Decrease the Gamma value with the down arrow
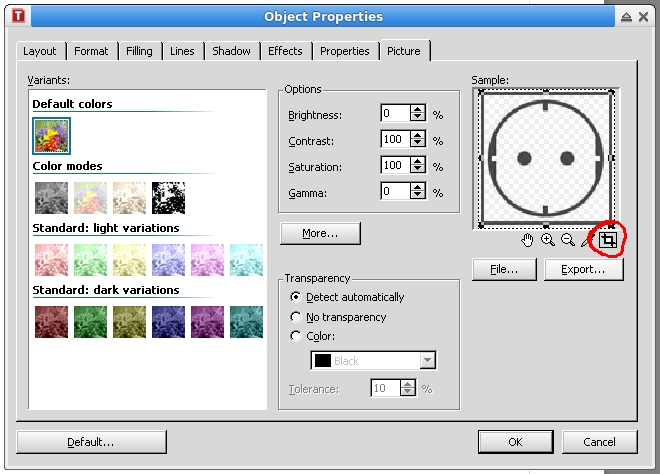 click(418, 196)
